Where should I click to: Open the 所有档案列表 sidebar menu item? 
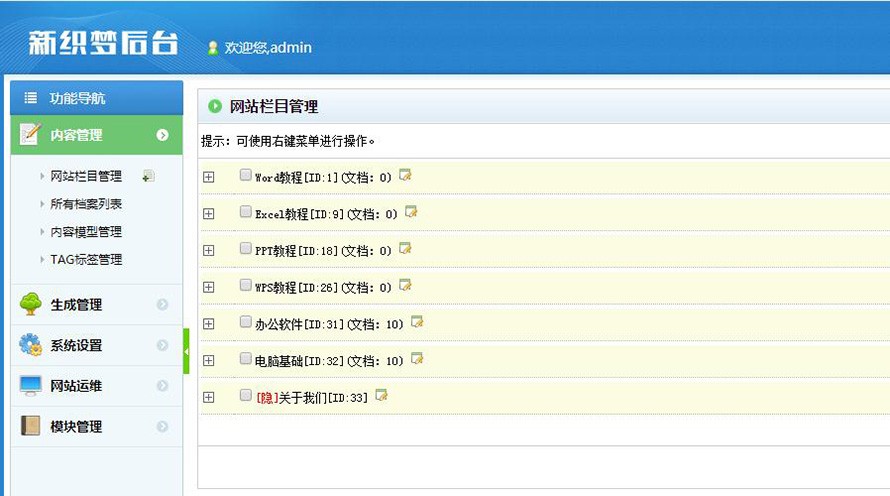(x=86, y=204)
